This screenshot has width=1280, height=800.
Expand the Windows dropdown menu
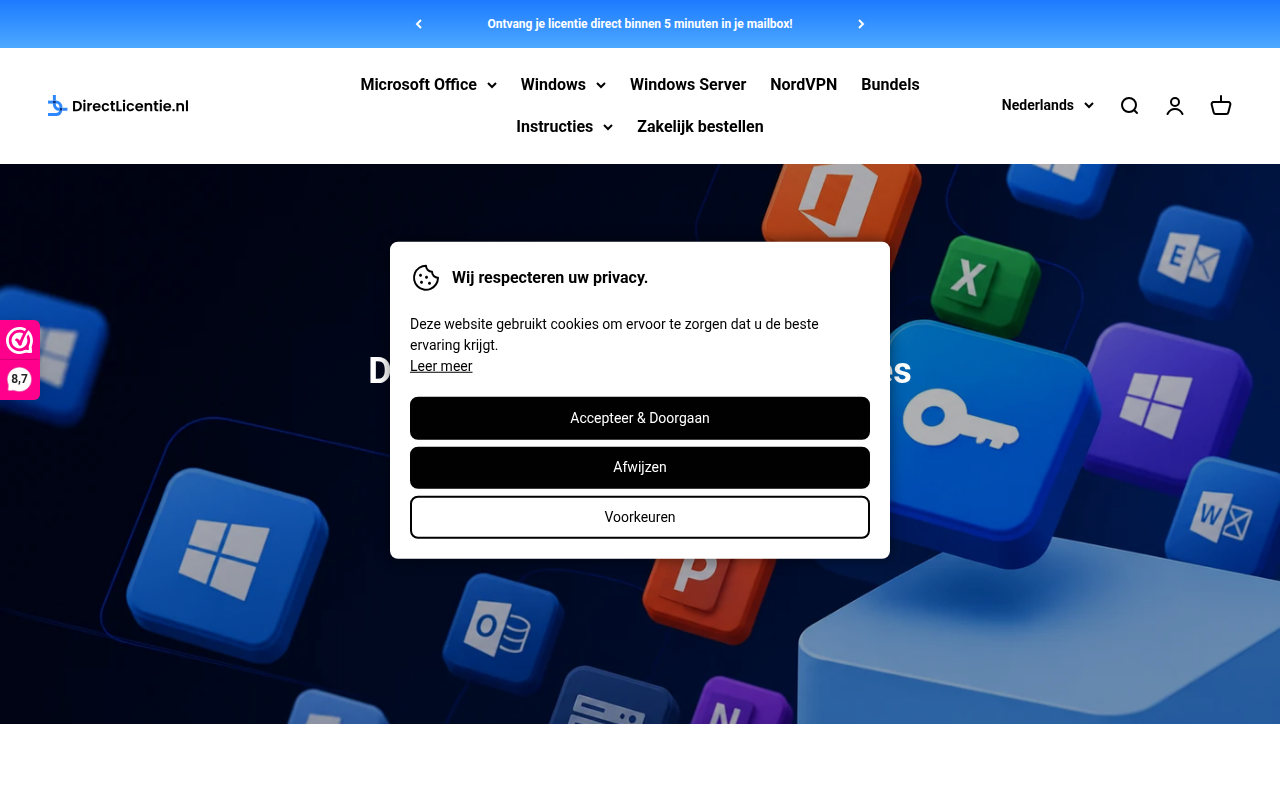tap(563, 85)
